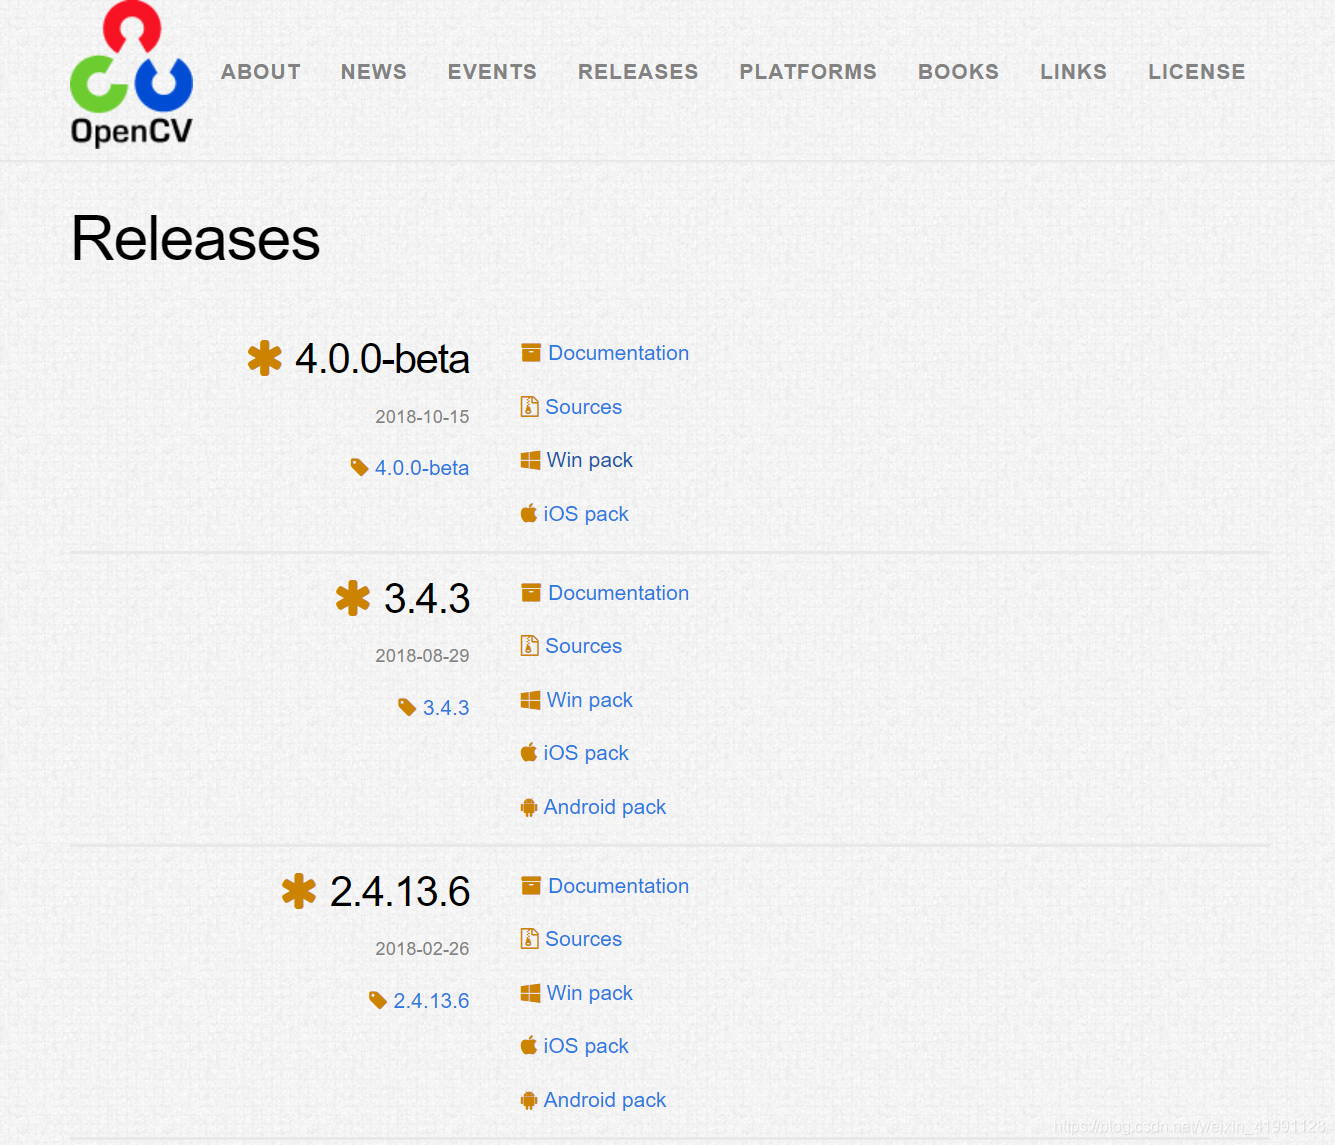Download Sources for 2.4.13.6

(583, 939)
